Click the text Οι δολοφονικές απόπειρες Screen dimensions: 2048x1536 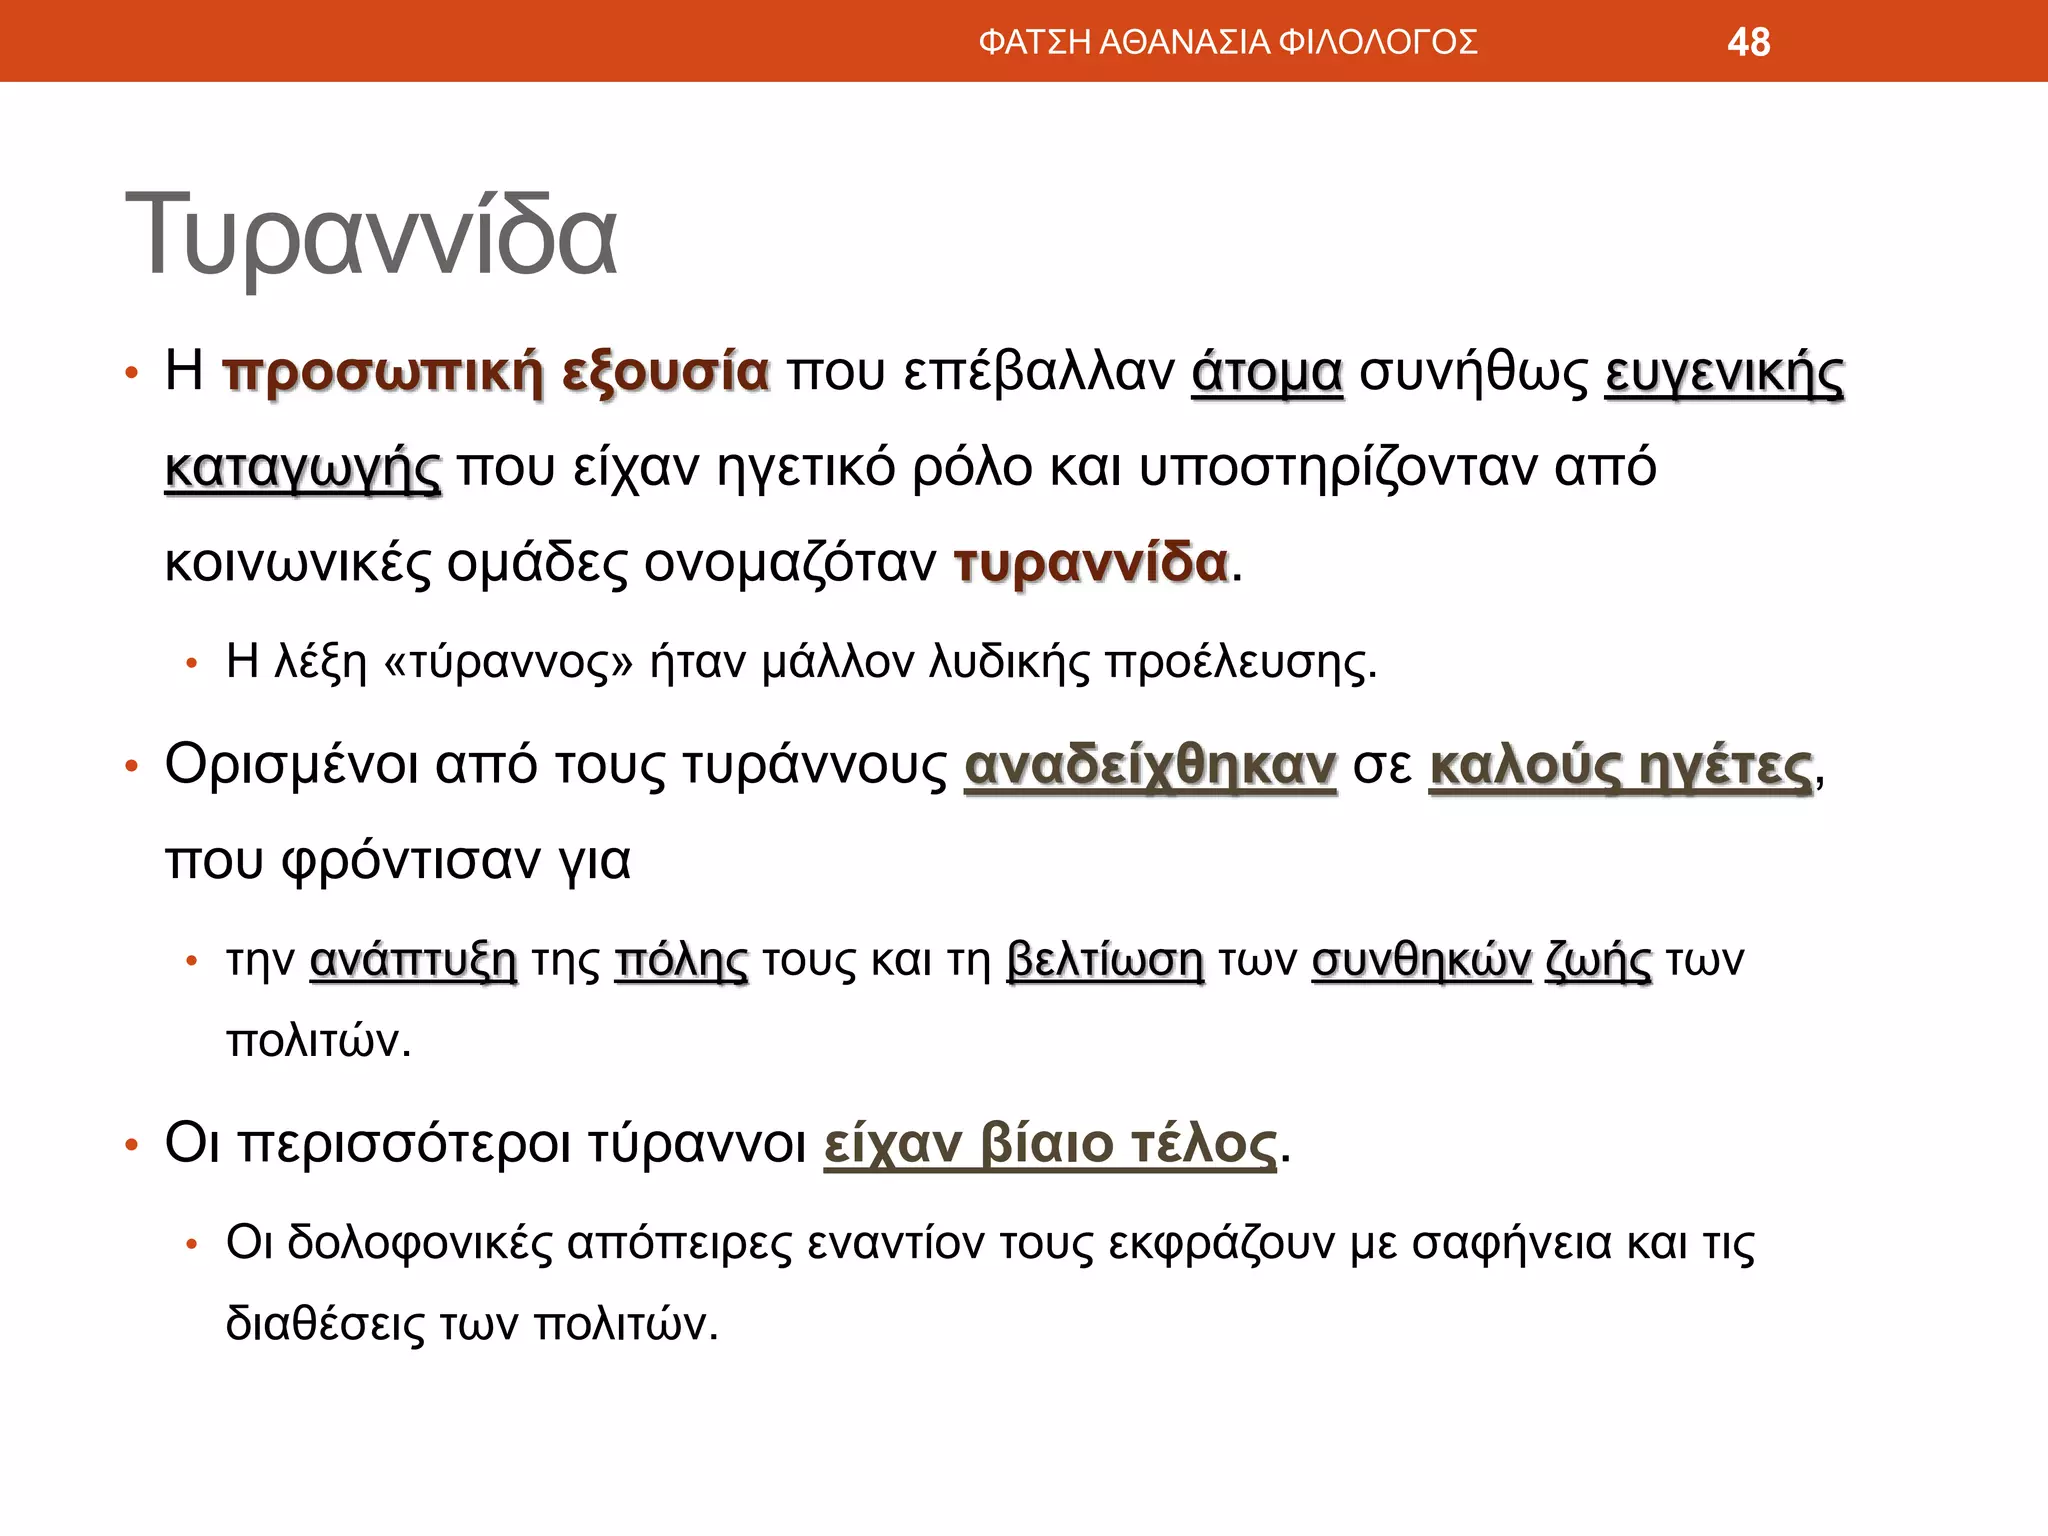click(x=510, y=1243)
